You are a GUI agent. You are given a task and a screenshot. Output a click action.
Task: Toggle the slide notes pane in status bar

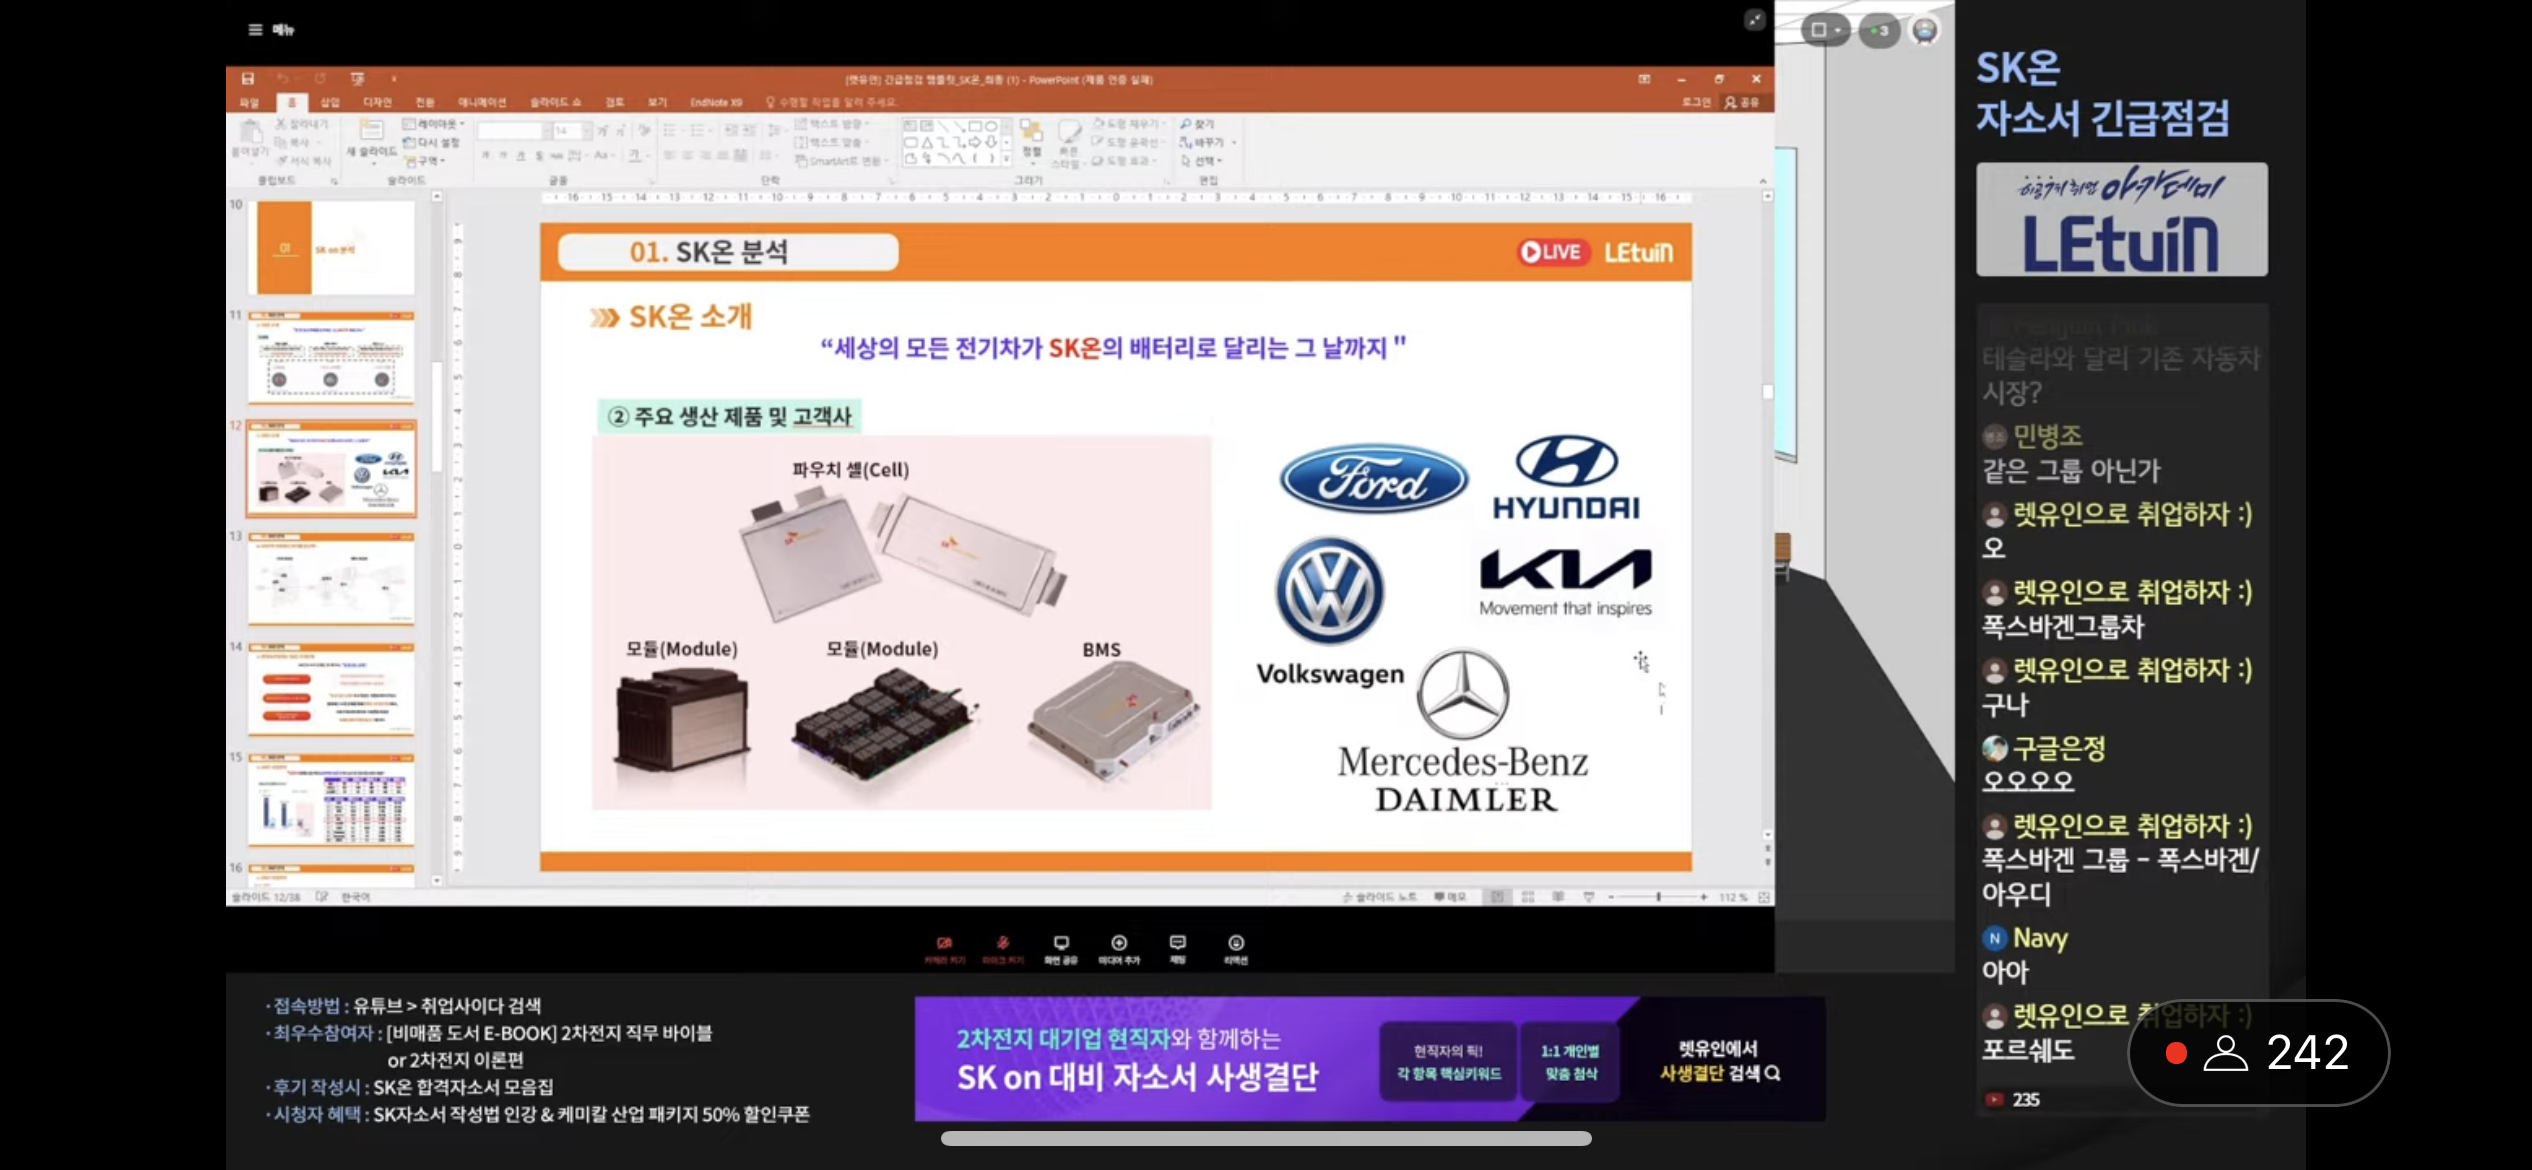[1380, 897]
